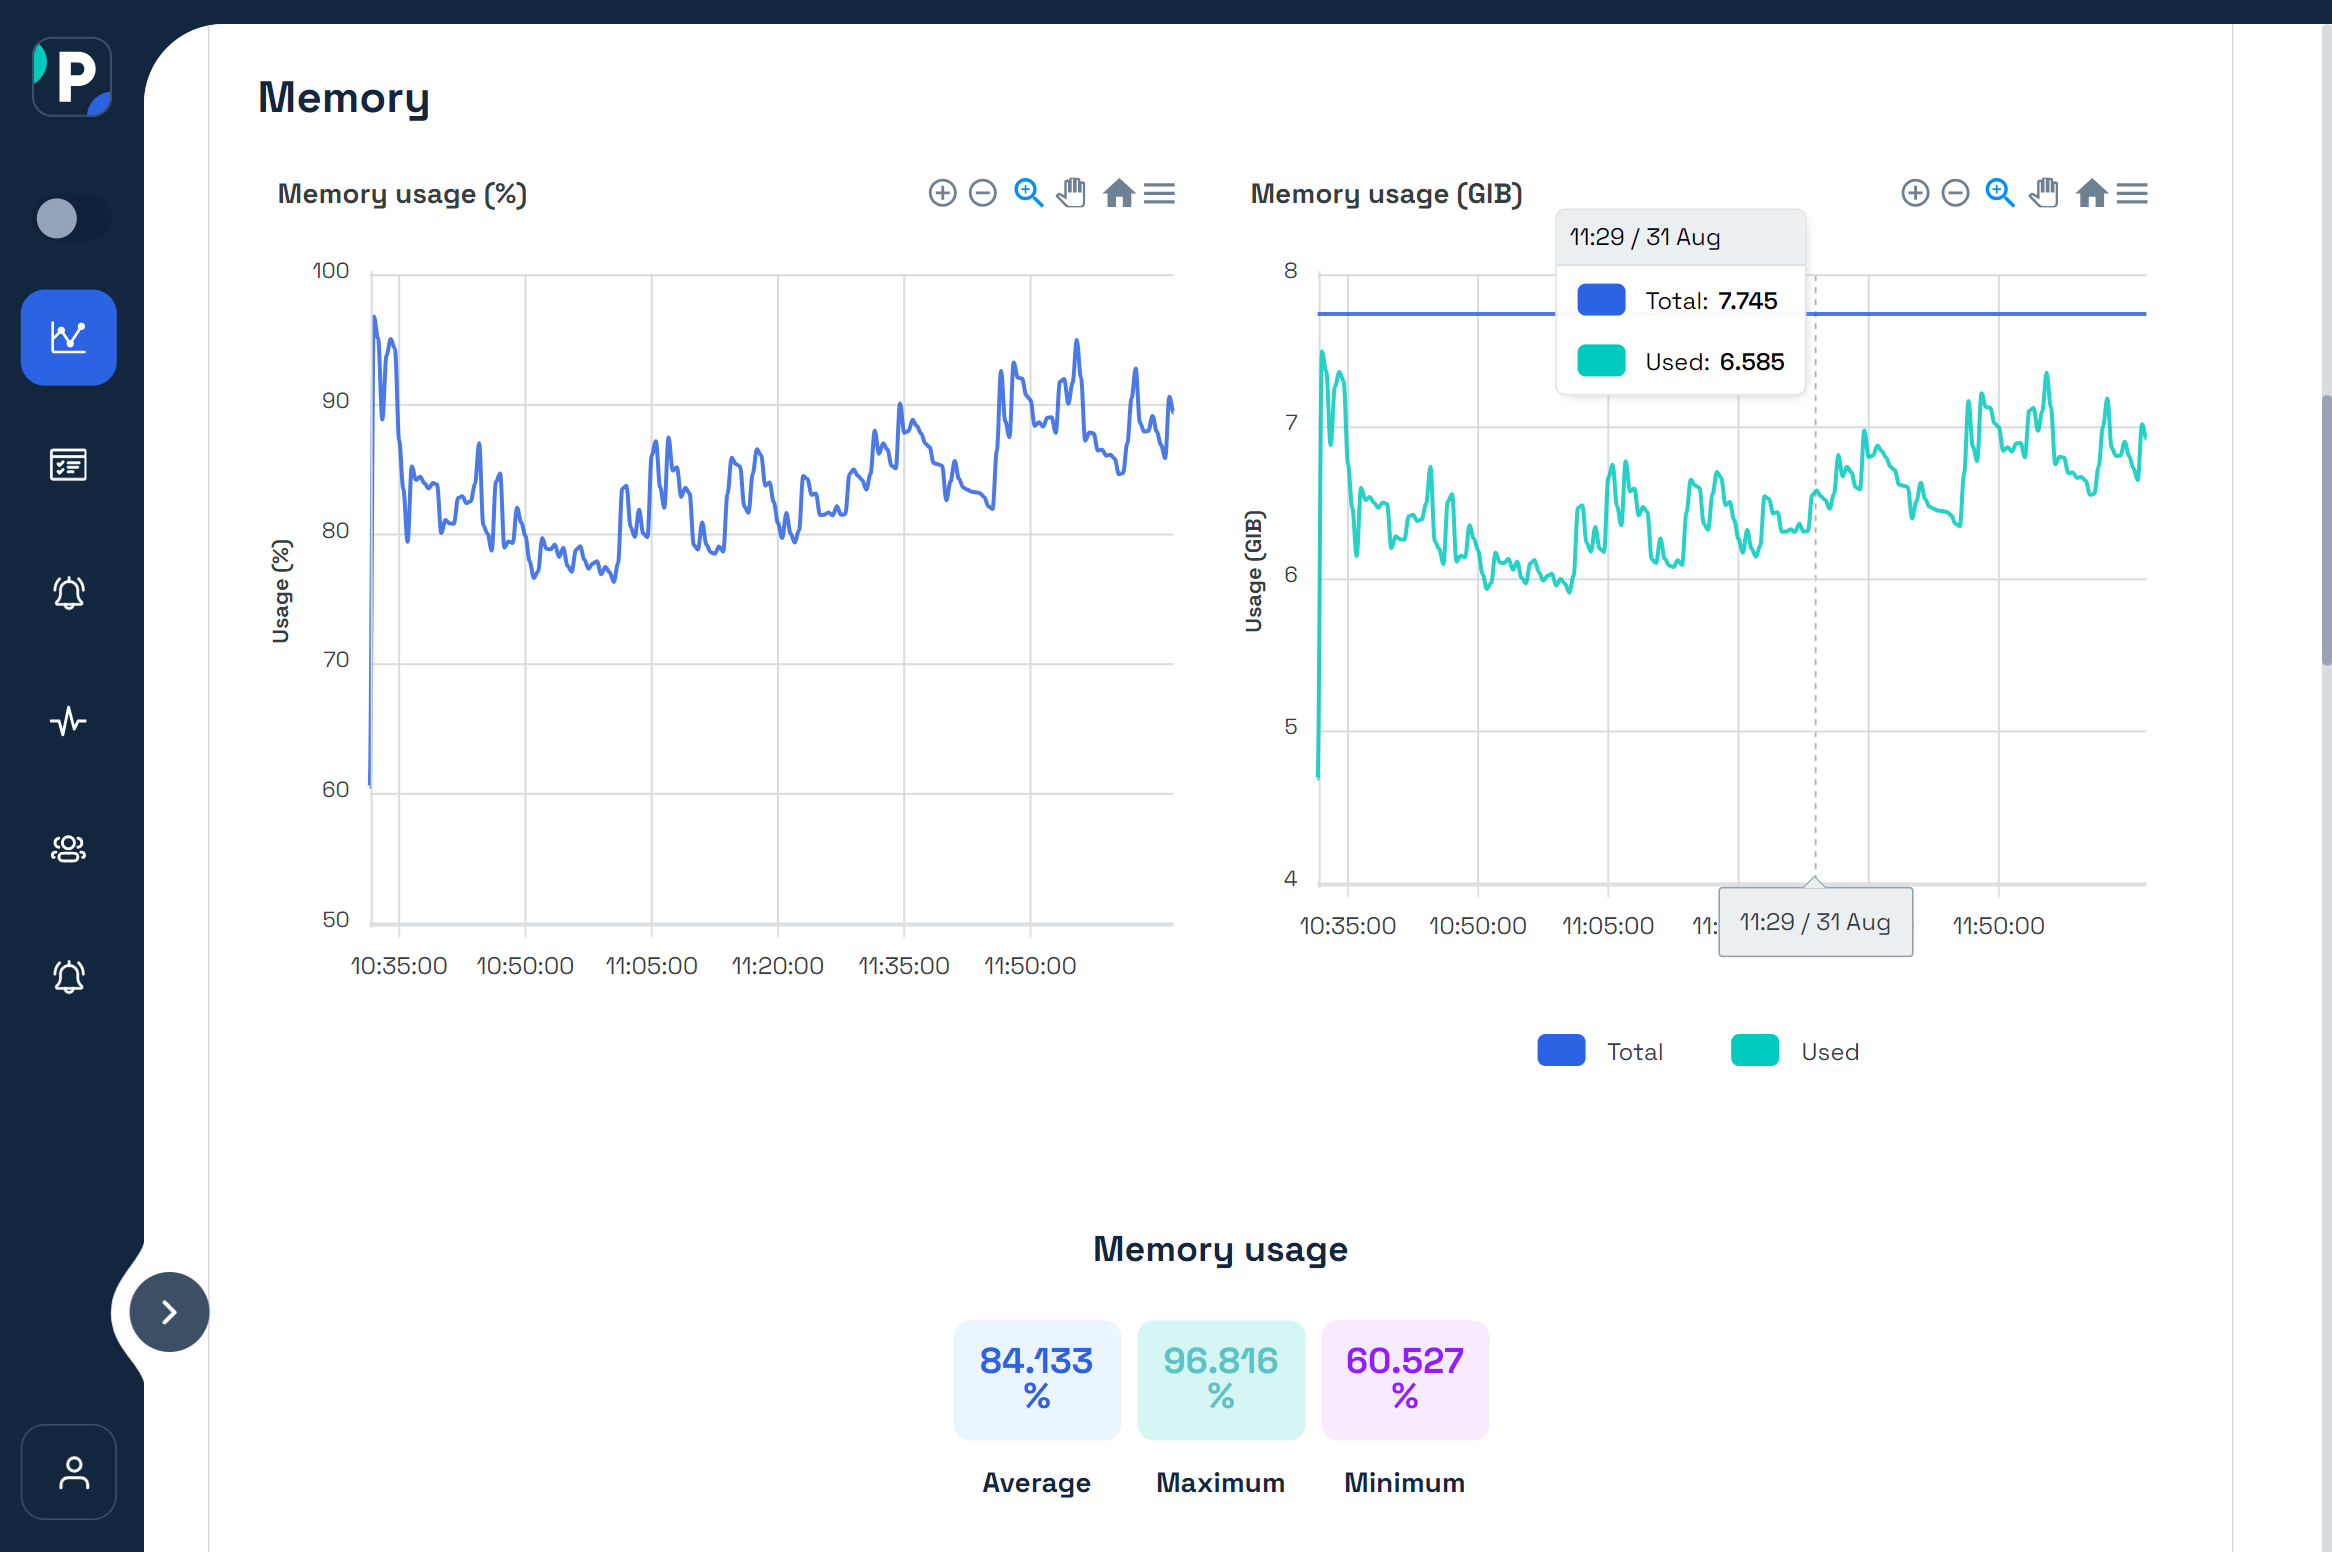Click the 11:20:00 label under the Memory usage (%) chart
The image size is (2332, 1552).
(777, 966)
